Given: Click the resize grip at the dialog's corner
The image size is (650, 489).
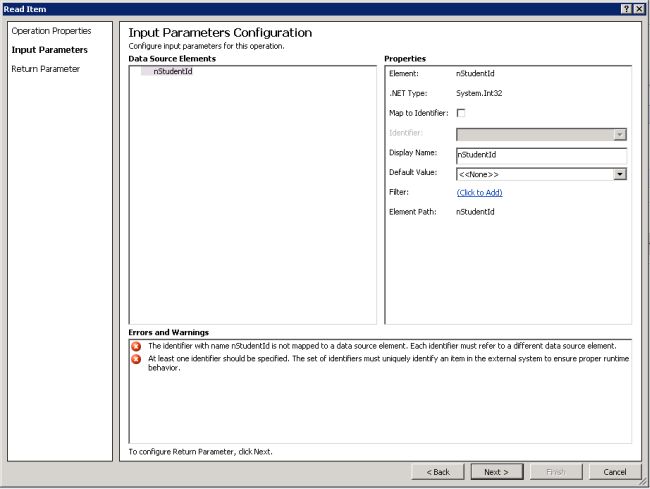Looking at the screenshot, I should coord(643,483).
